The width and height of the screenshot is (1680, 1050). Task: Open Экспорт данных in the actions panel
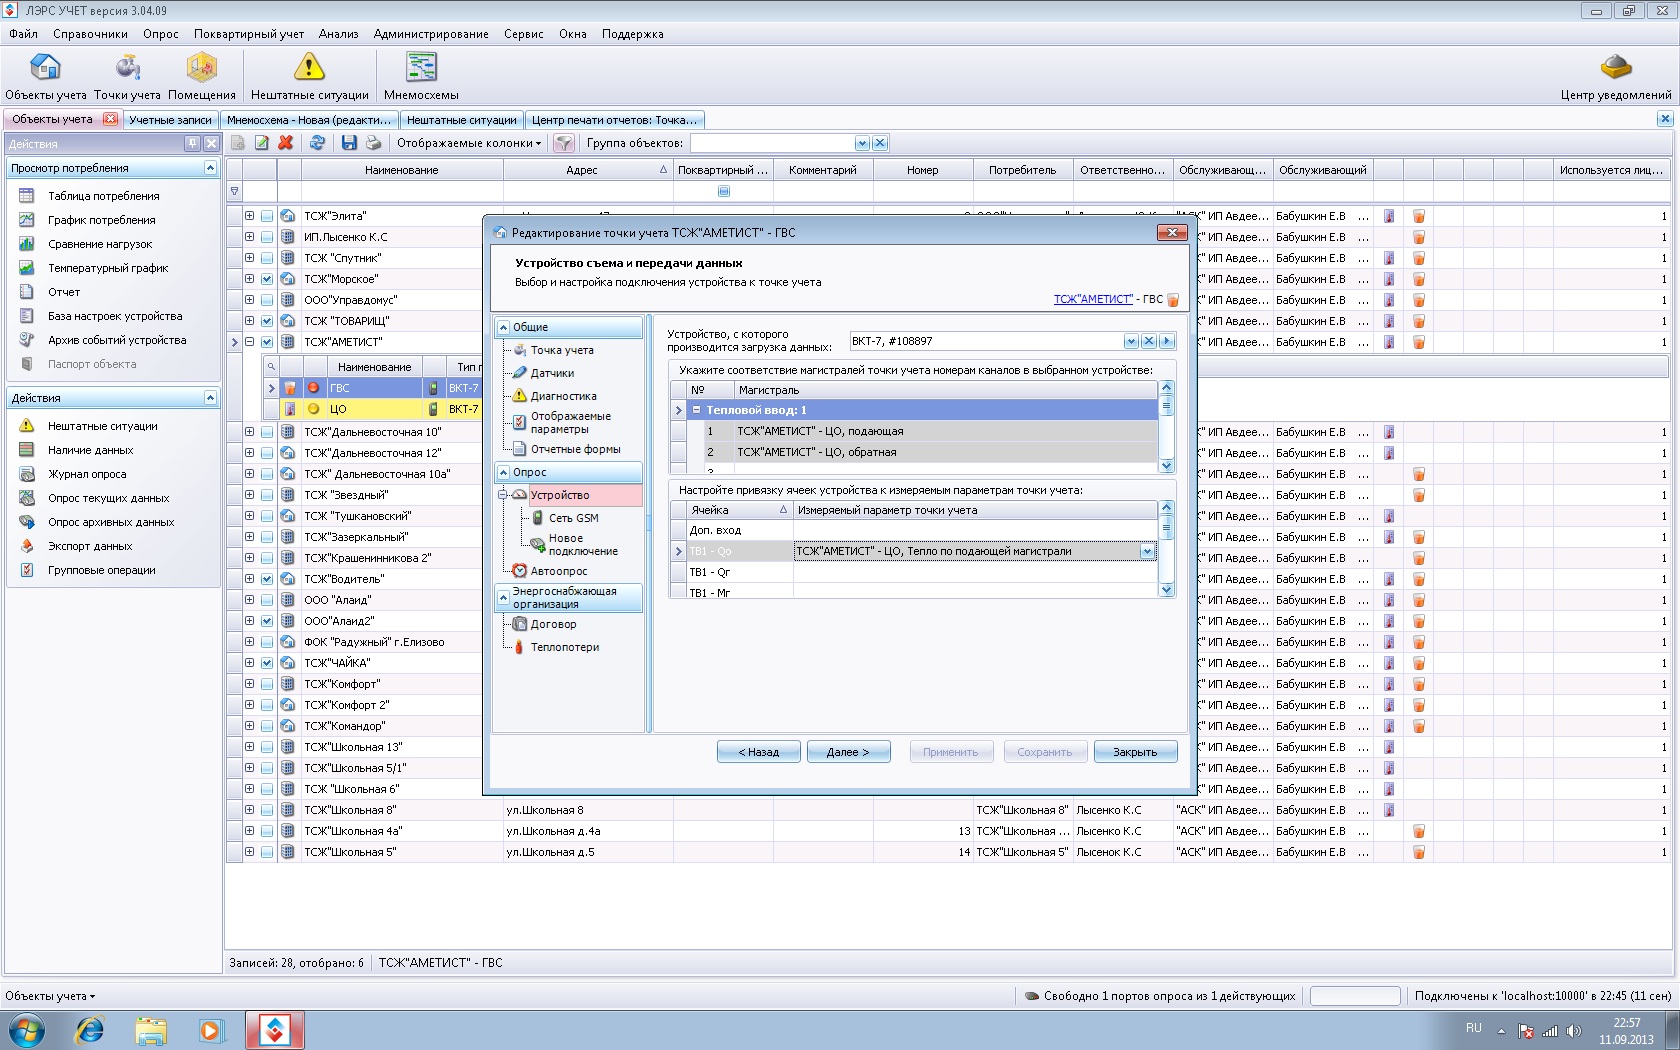(90, 546)
